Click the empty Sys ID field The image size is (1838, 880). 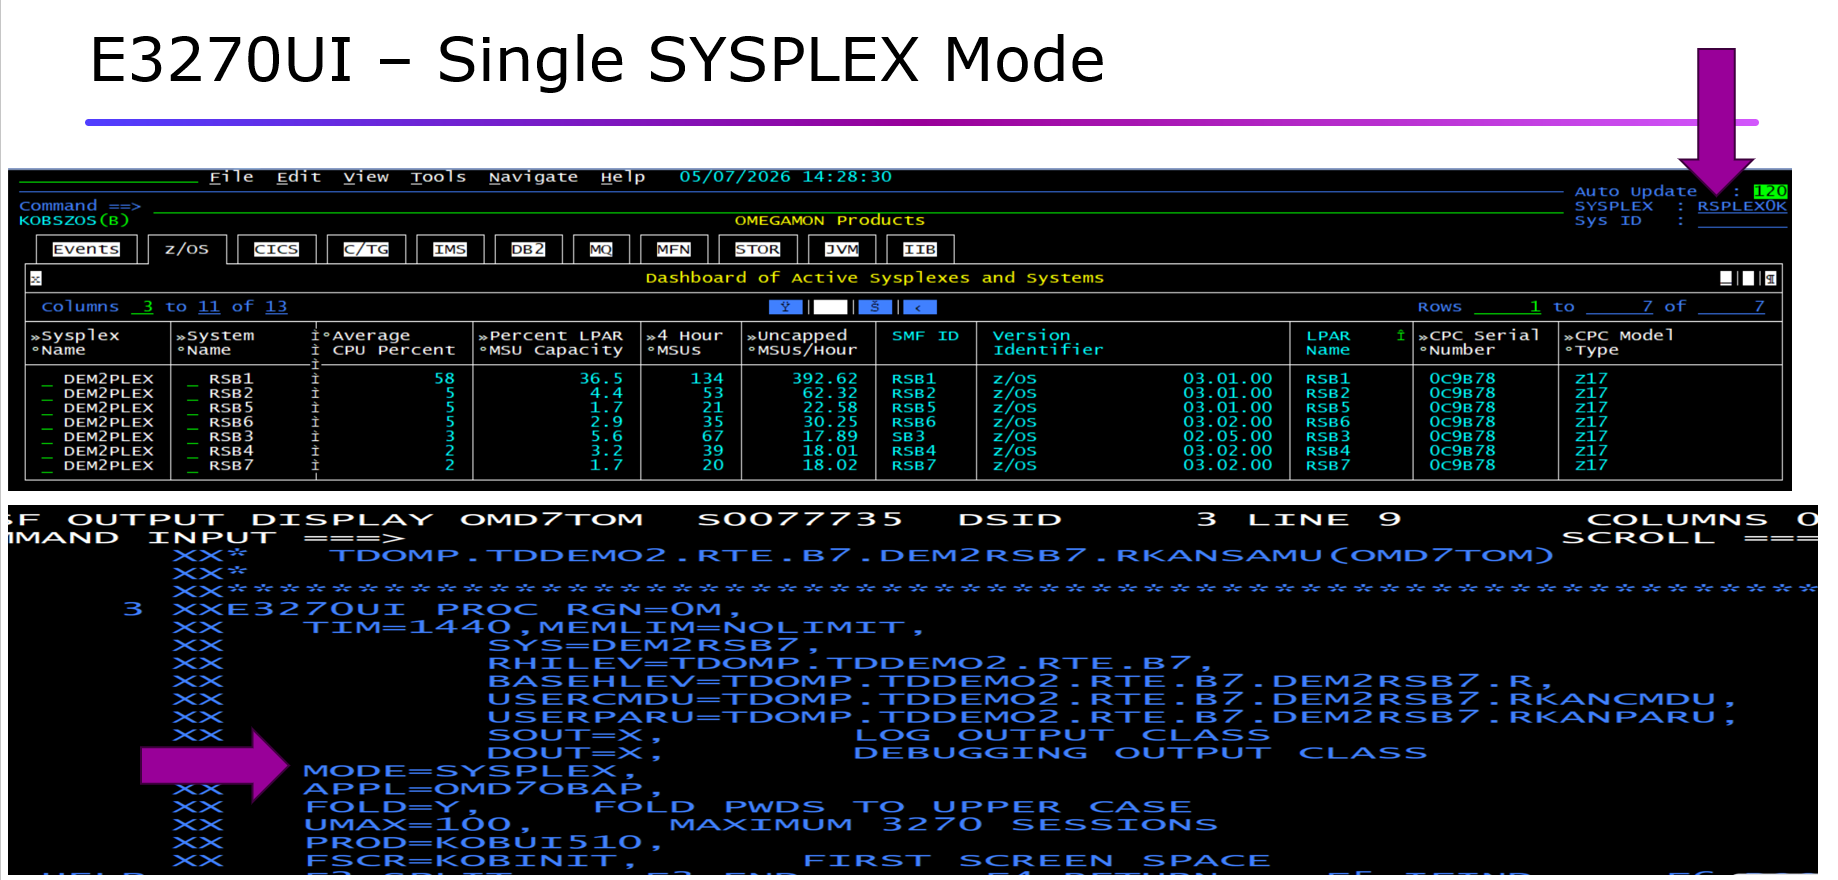[1742, 221]
